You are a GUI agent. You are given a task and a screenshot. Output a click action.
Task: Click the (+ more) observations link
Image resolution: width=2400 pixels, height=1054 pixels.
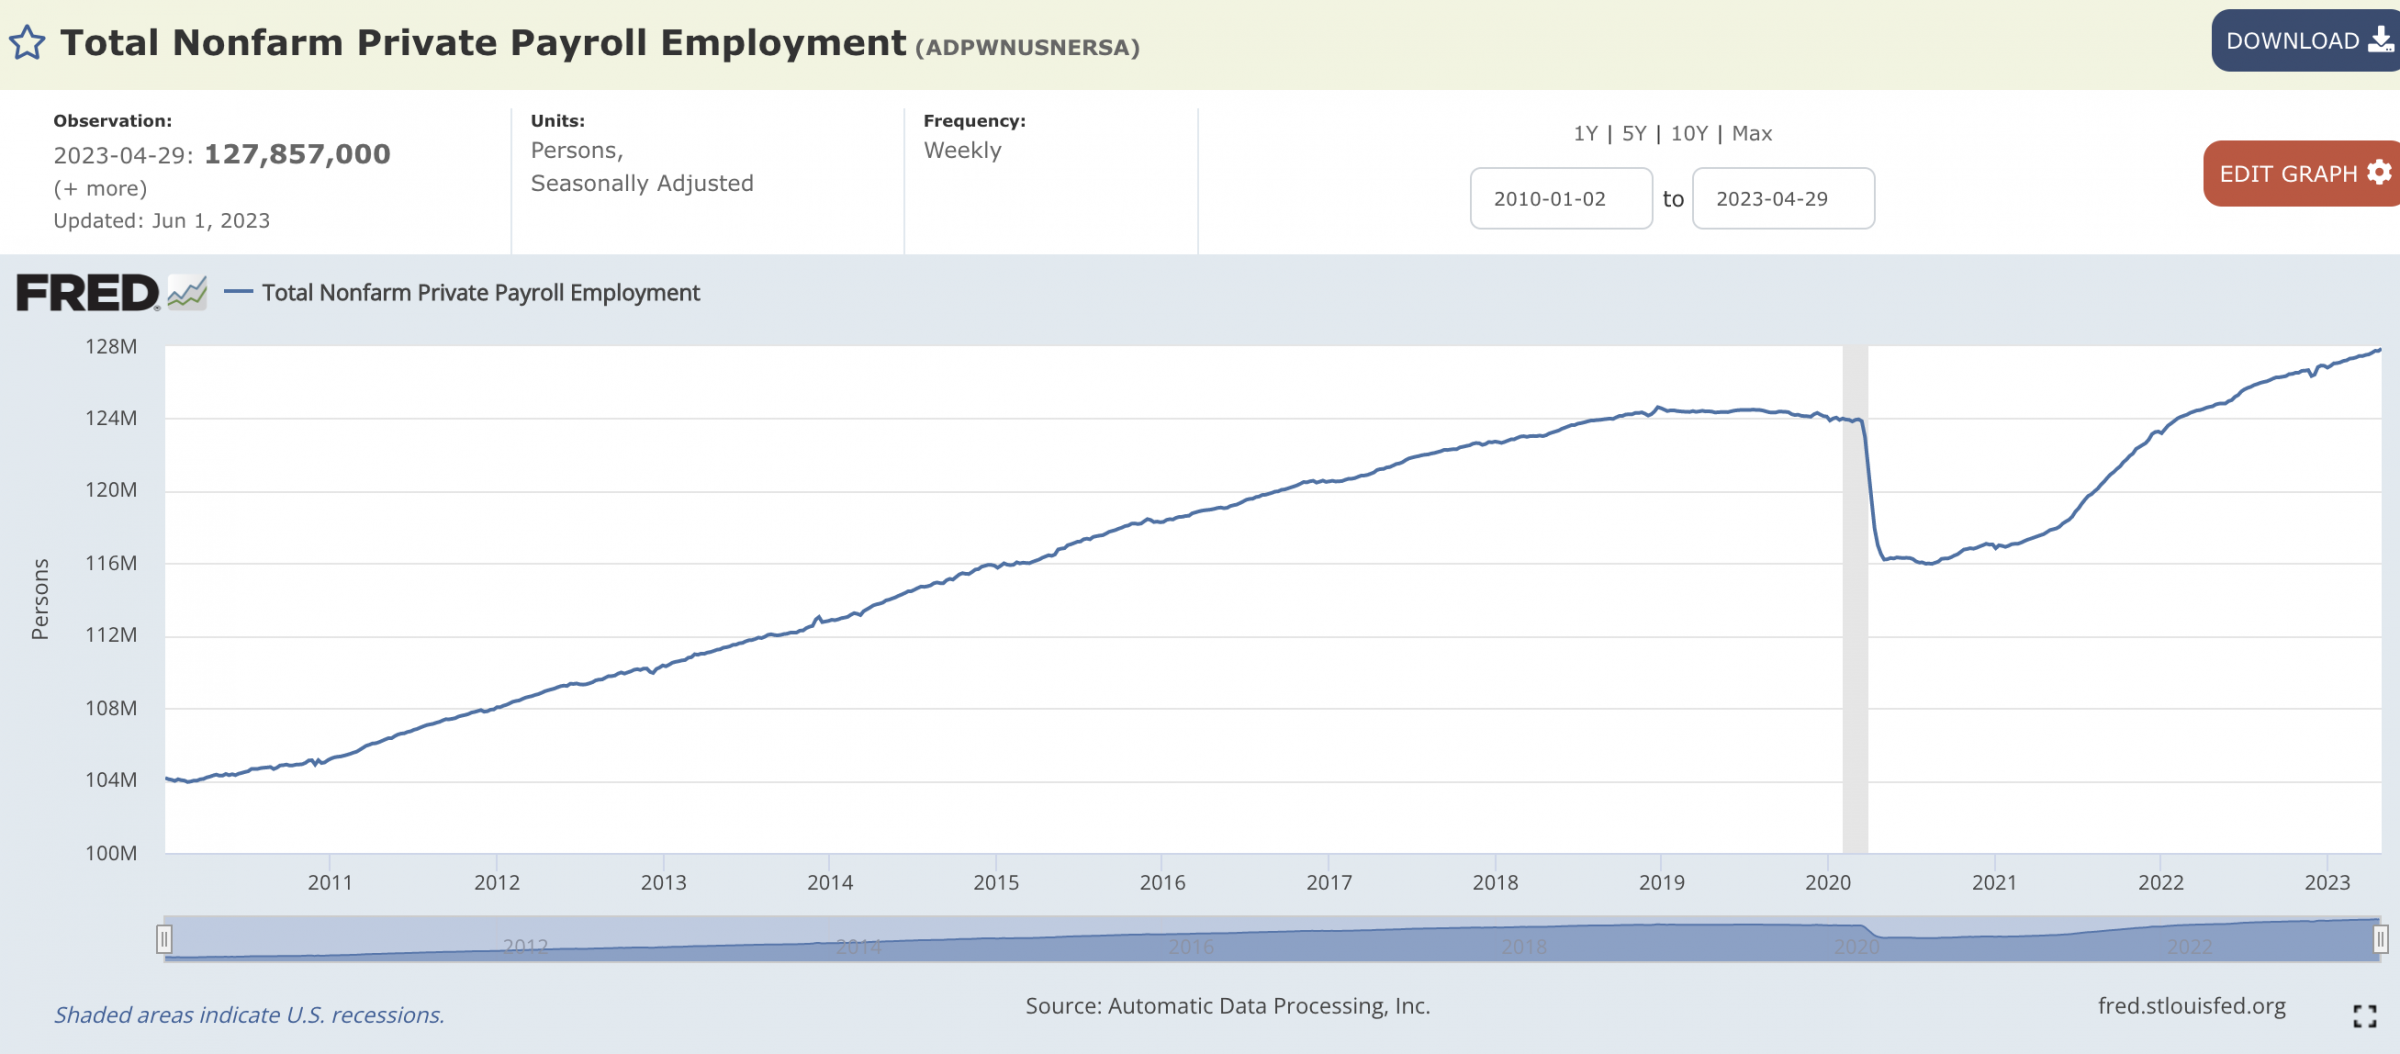pyautogui.click(x=100, y=188)
